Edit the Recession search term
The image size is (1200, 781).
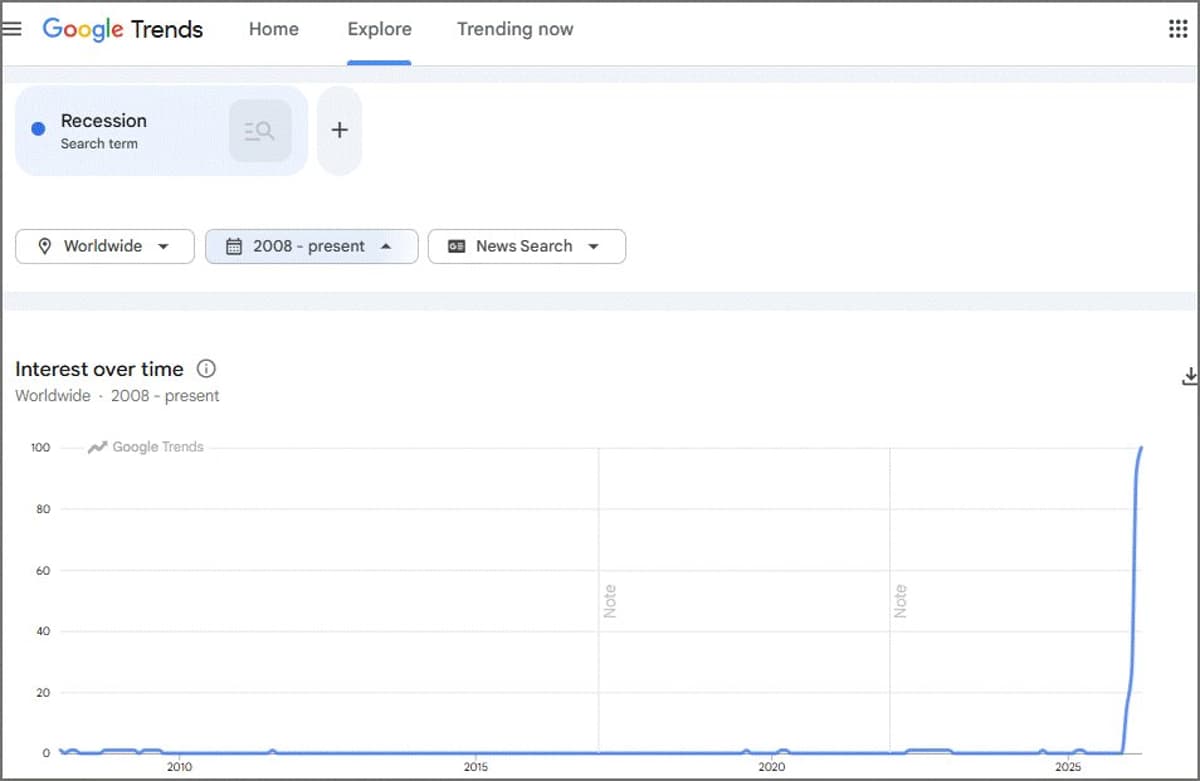103,121
